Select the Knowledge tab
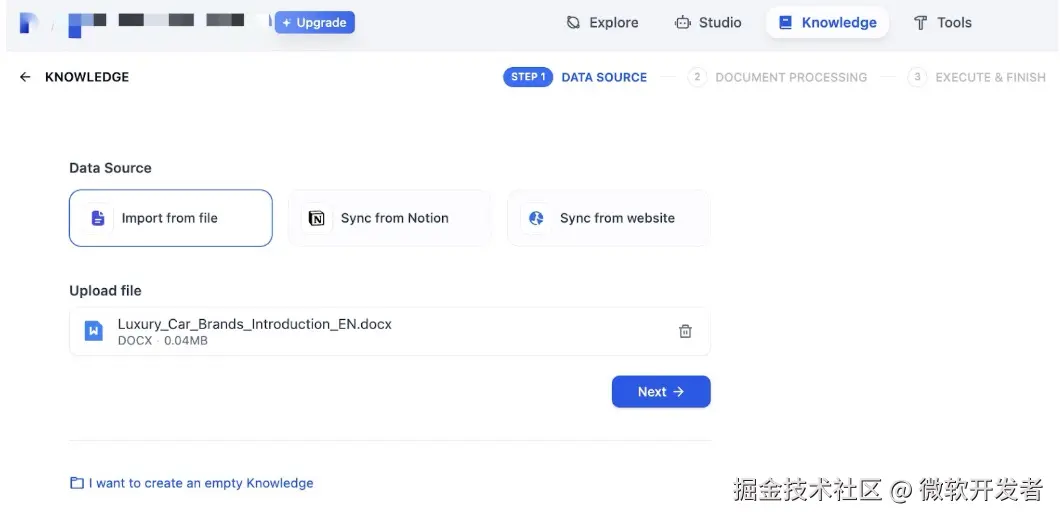This screenshot has width=1060, height=520. [827, 23]
